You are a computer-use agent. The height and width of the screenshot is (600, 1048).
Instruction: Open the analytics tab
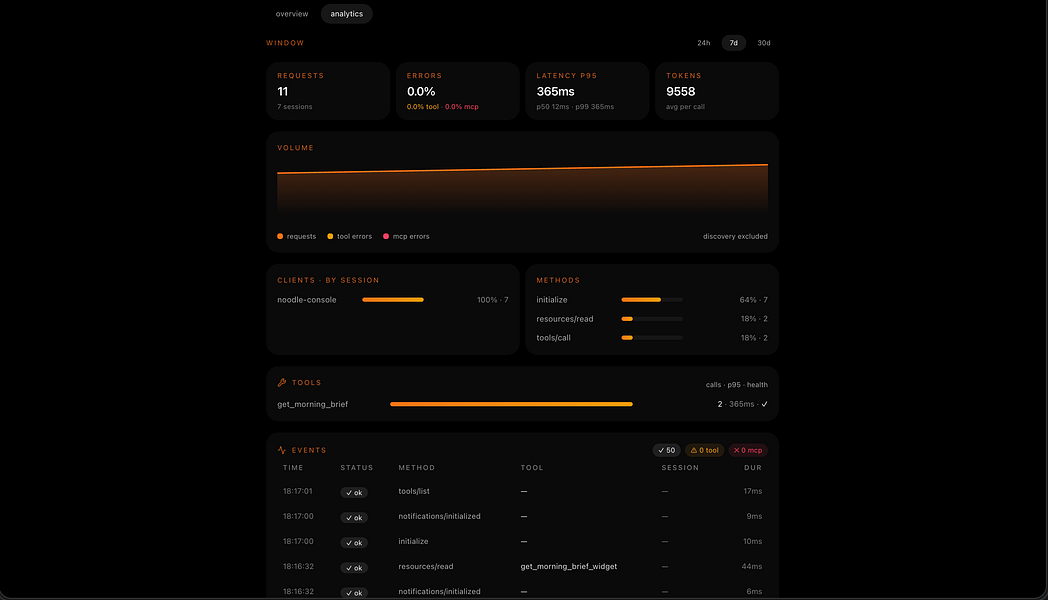click(x=347, y=14)
